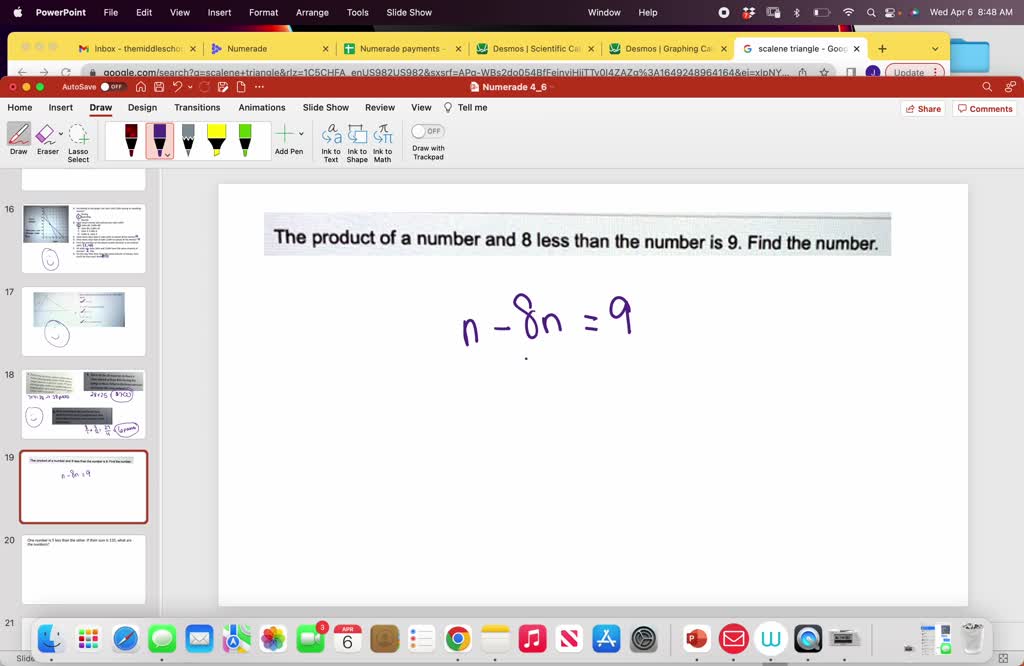Switch to Numerade tab in Chrome
The image size is (1024, 666).
coord(269,48)
